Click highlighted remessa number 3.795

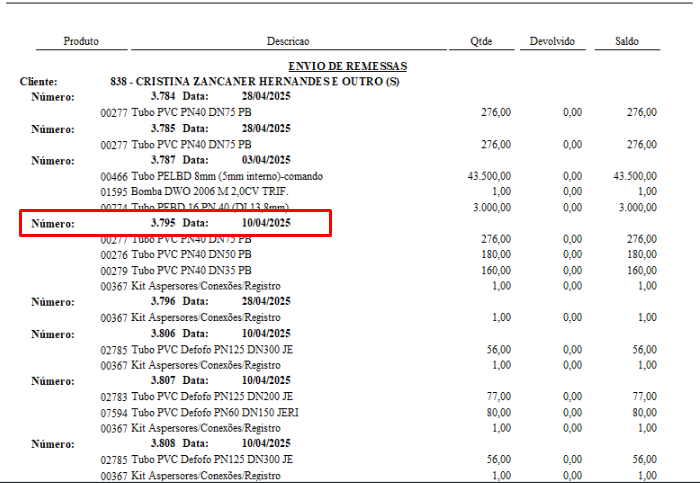(x=161, y=223)
